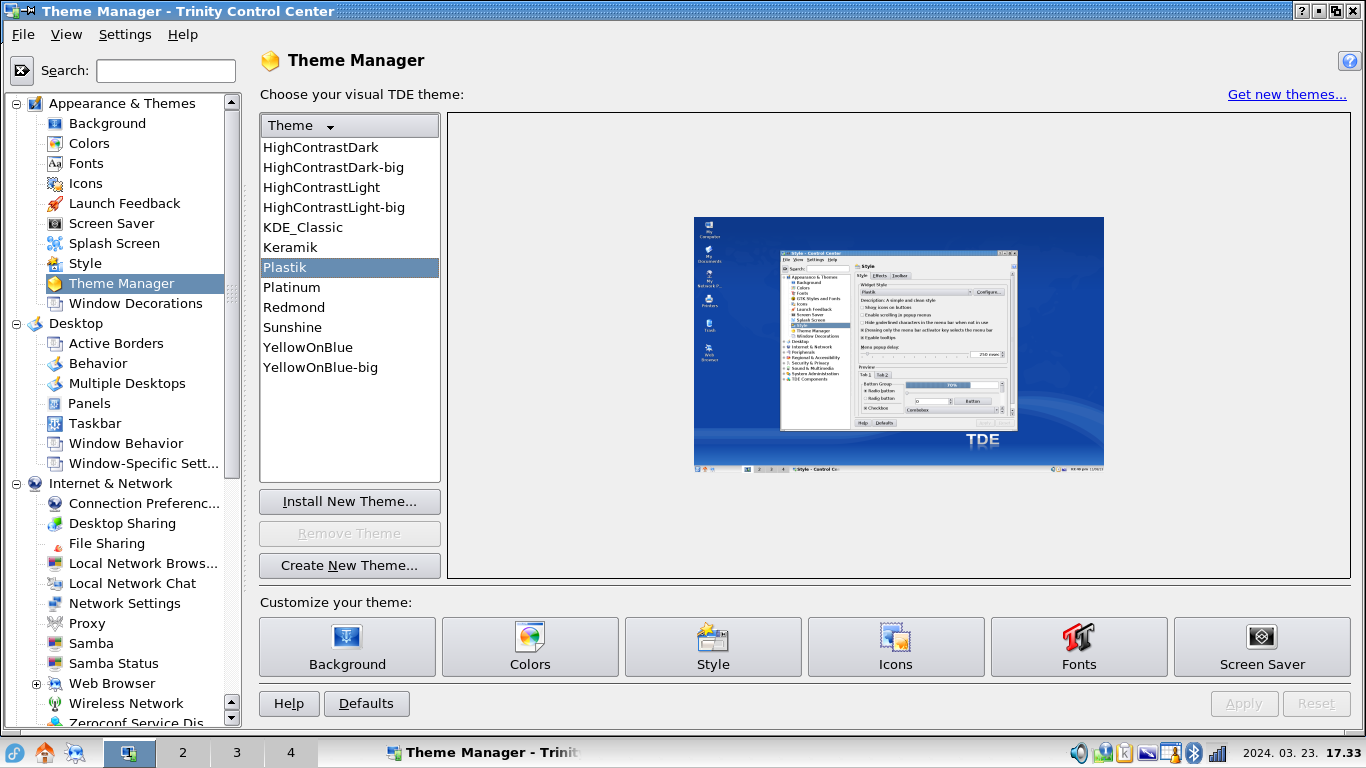The height and width of the screenshot is (768, 1366).
Task: Select the Keramik theme
Action: tap(349, 247)
